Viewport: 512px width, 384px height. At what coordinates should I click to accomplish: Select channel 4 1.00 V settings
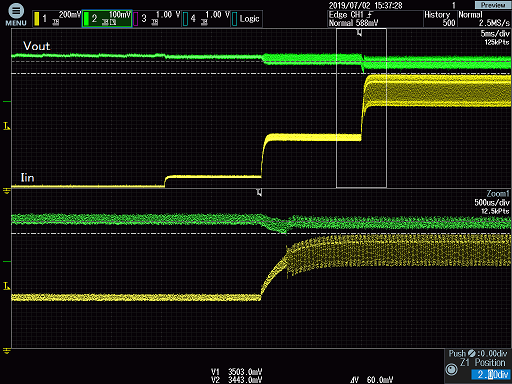pos(206,19)
